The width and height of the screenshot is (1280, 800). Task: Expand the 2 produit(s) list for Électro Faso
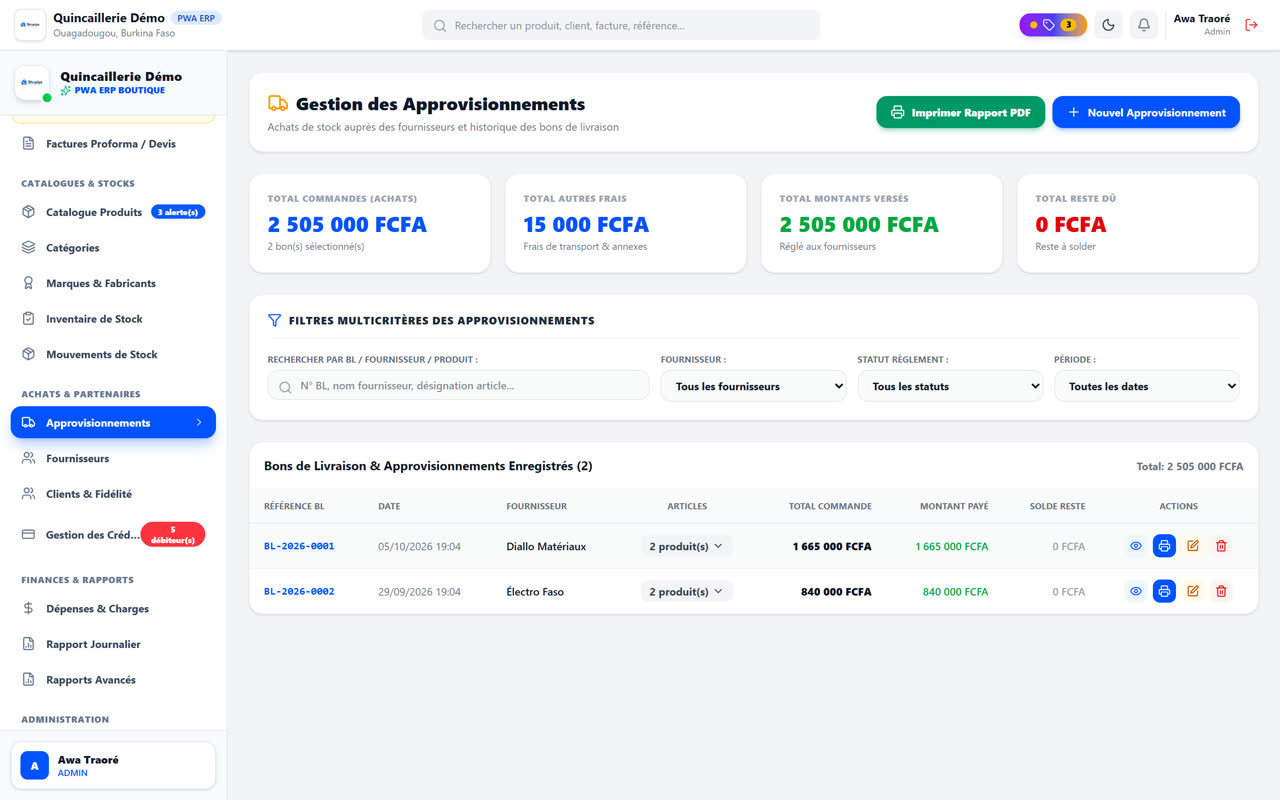(x=687, y=591)
